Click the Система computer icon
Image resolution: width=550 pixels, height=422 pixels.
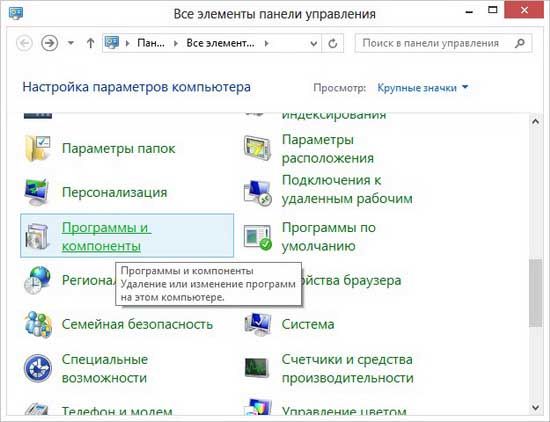(x=258, y=324)
